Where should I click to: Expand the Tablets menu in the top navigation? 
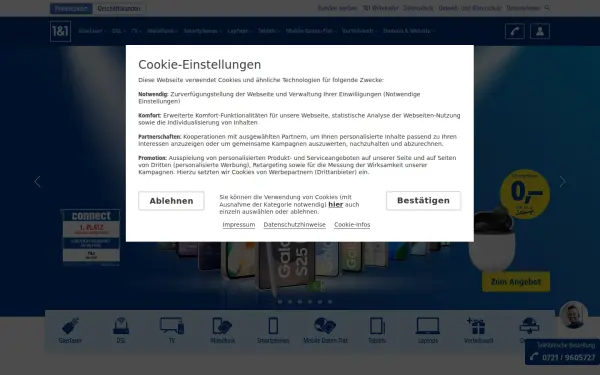pyautogui.click(x=269, y=31)
